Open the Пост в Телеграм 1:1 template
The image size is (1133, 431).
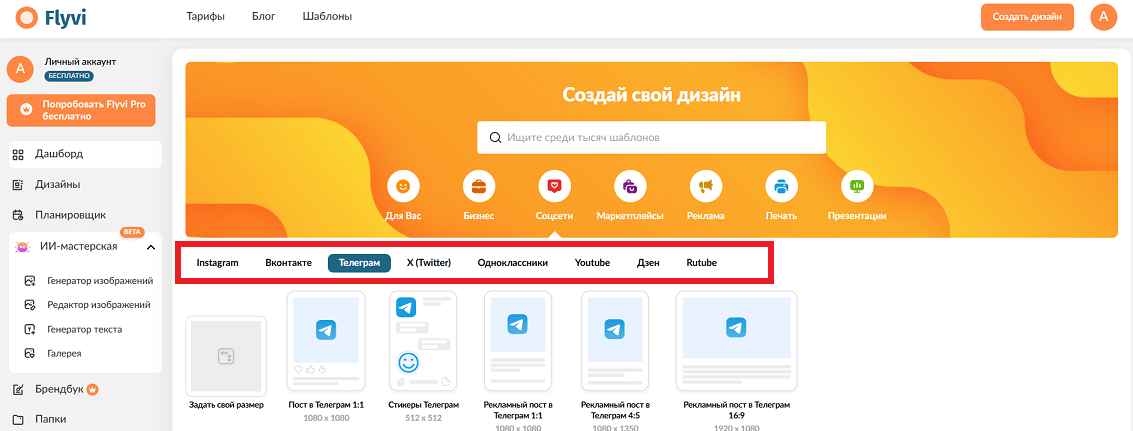(x=326, y=342)
